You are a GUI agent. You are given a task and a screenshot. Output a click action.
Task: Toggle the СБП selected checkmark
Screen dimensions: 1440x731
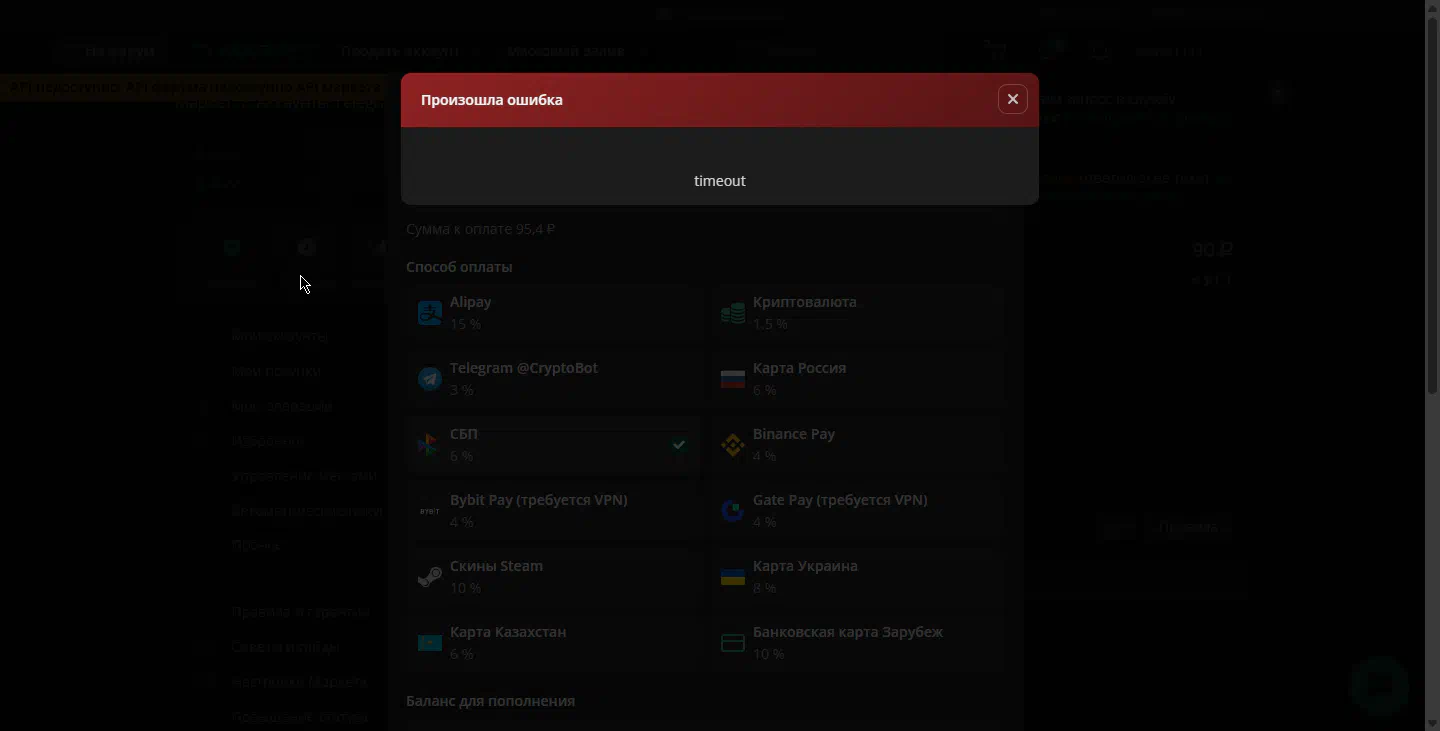(x=679, y=445)
